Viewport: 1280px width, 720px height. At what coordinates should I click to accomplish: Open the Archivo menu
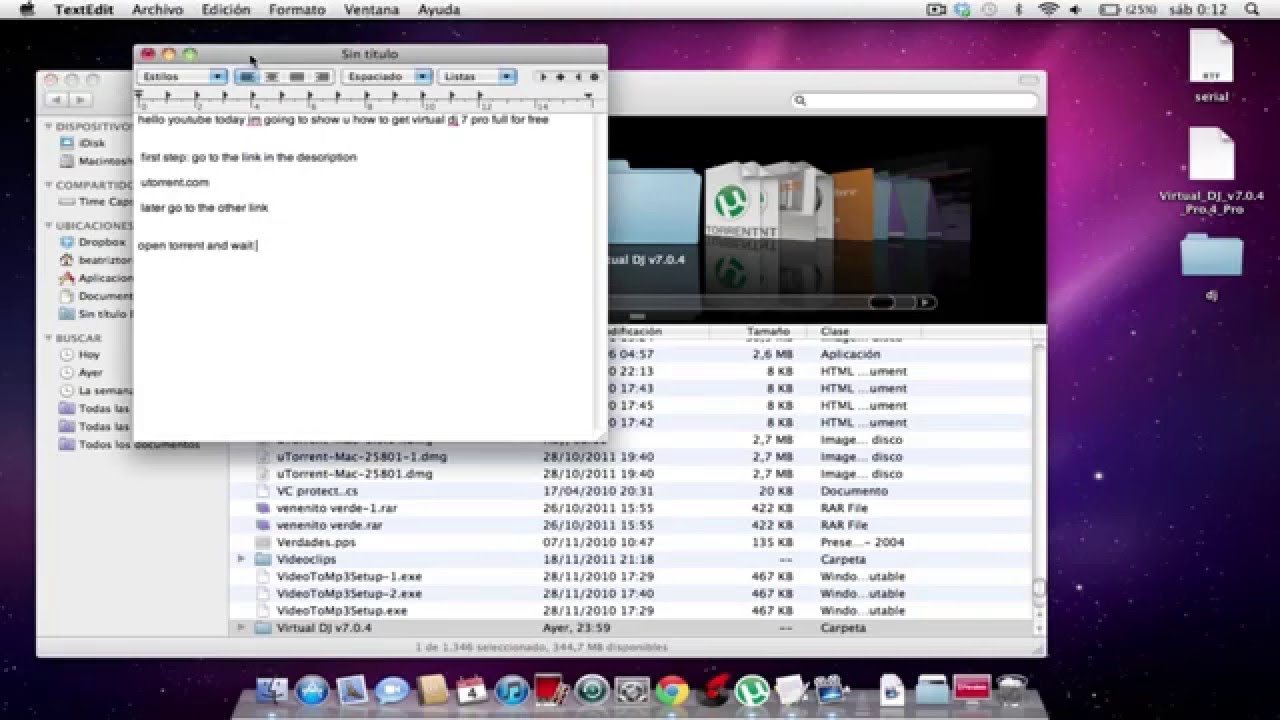[x=157, y=9]
